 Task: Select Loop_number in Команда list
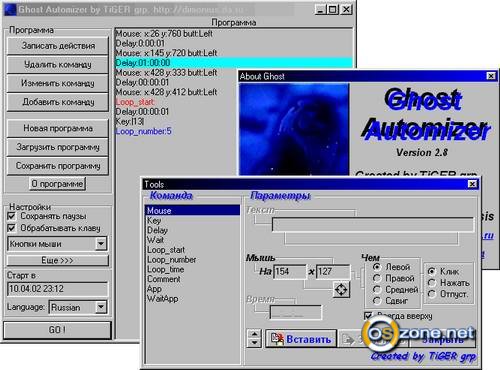click(x=192, y=259)
